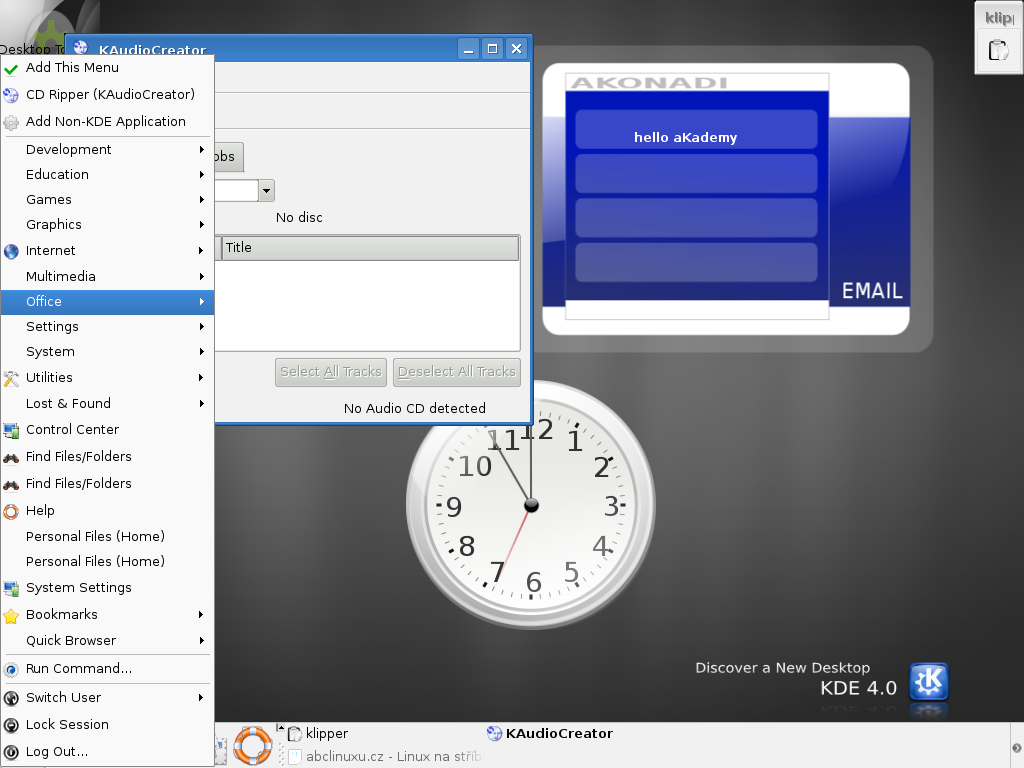Open the Utilities submenu entry
1024x768 pixels.
point(107,377)
